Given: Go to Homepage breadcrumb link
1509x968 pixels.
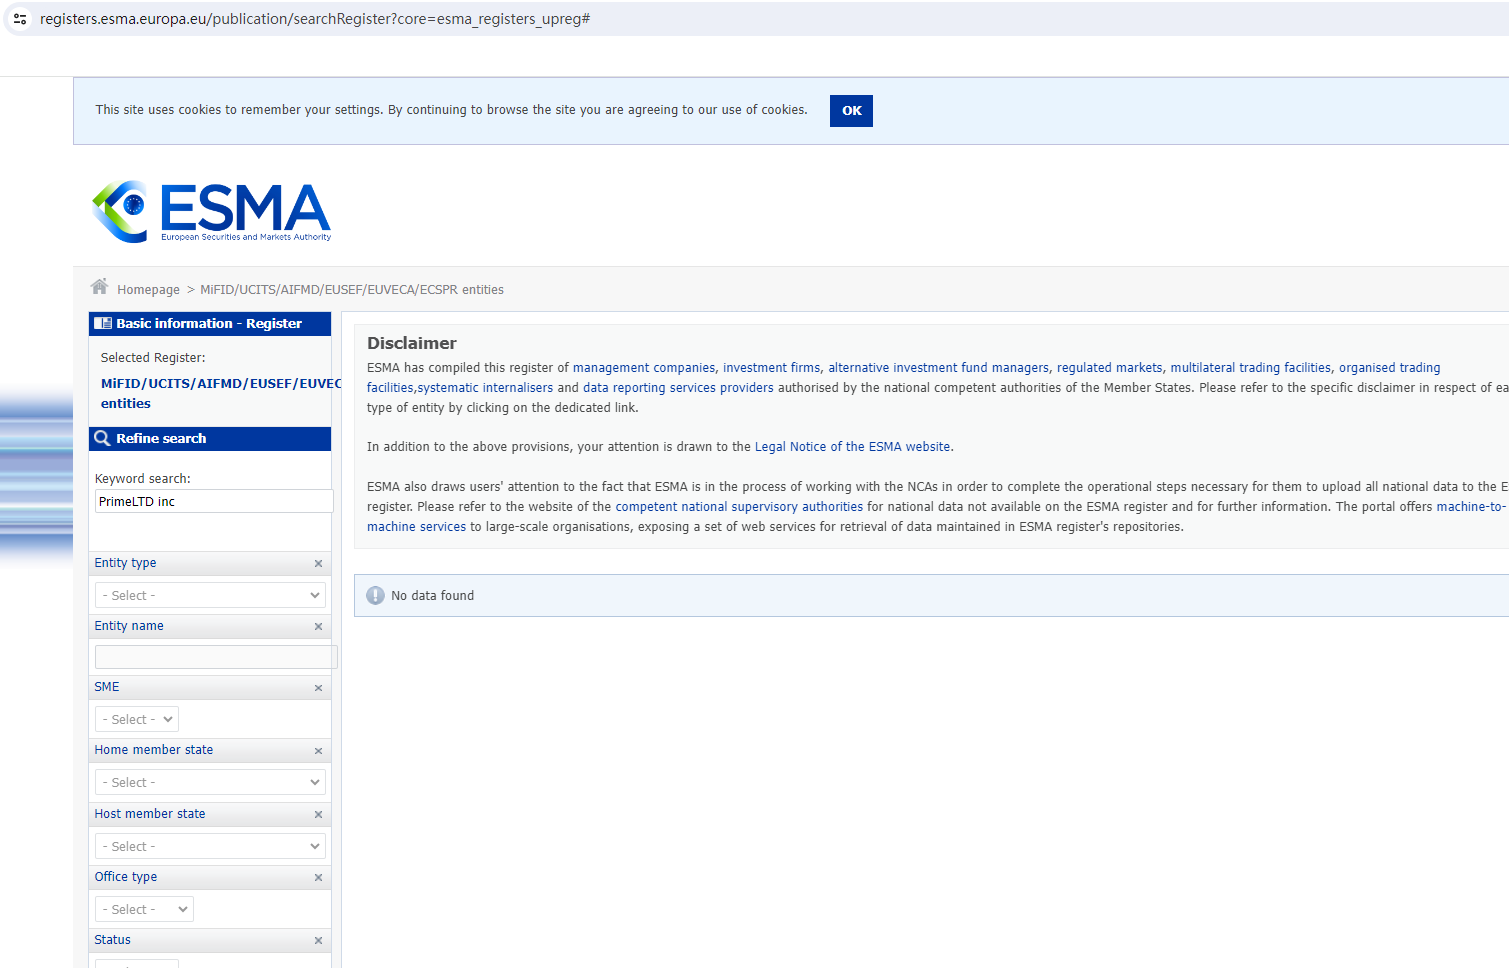Looking at the screenshot, I should pyautogui.click(x=148, y=290).
